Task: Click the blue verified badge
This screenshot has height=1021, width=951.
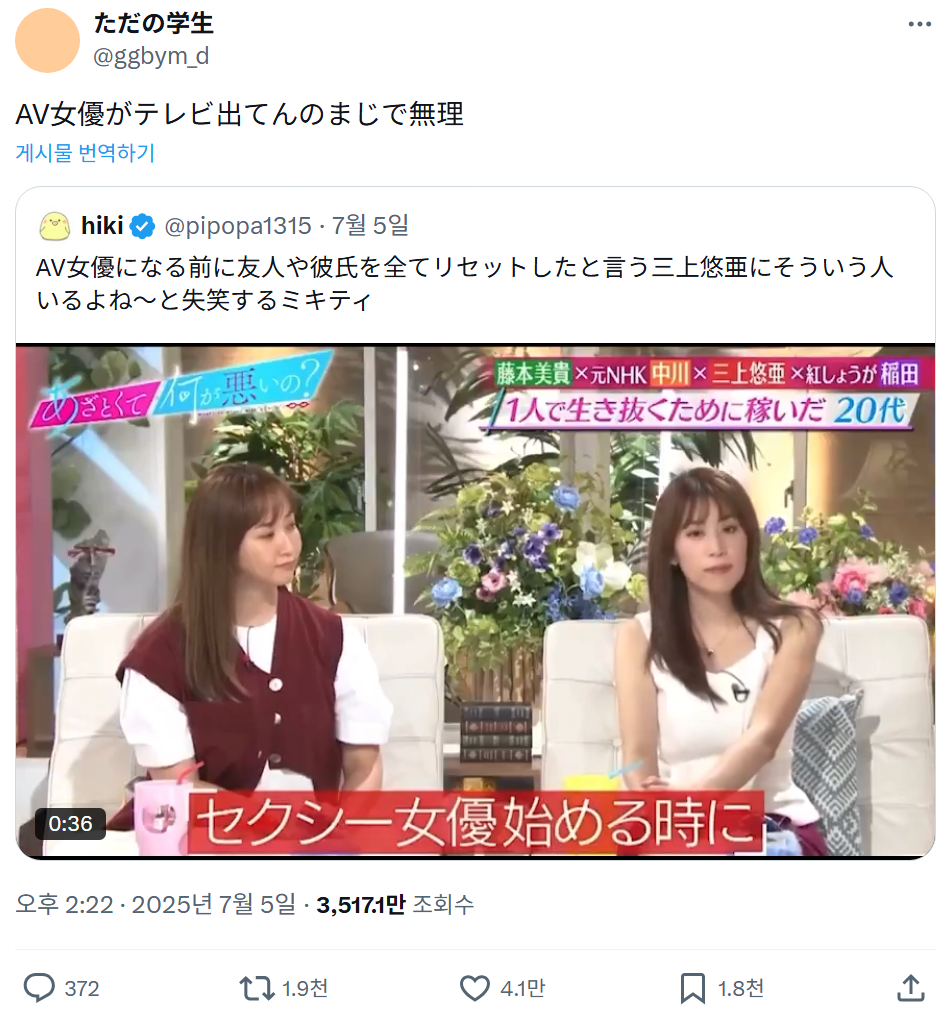Action: pyautogui.click(x=142, y=226)
